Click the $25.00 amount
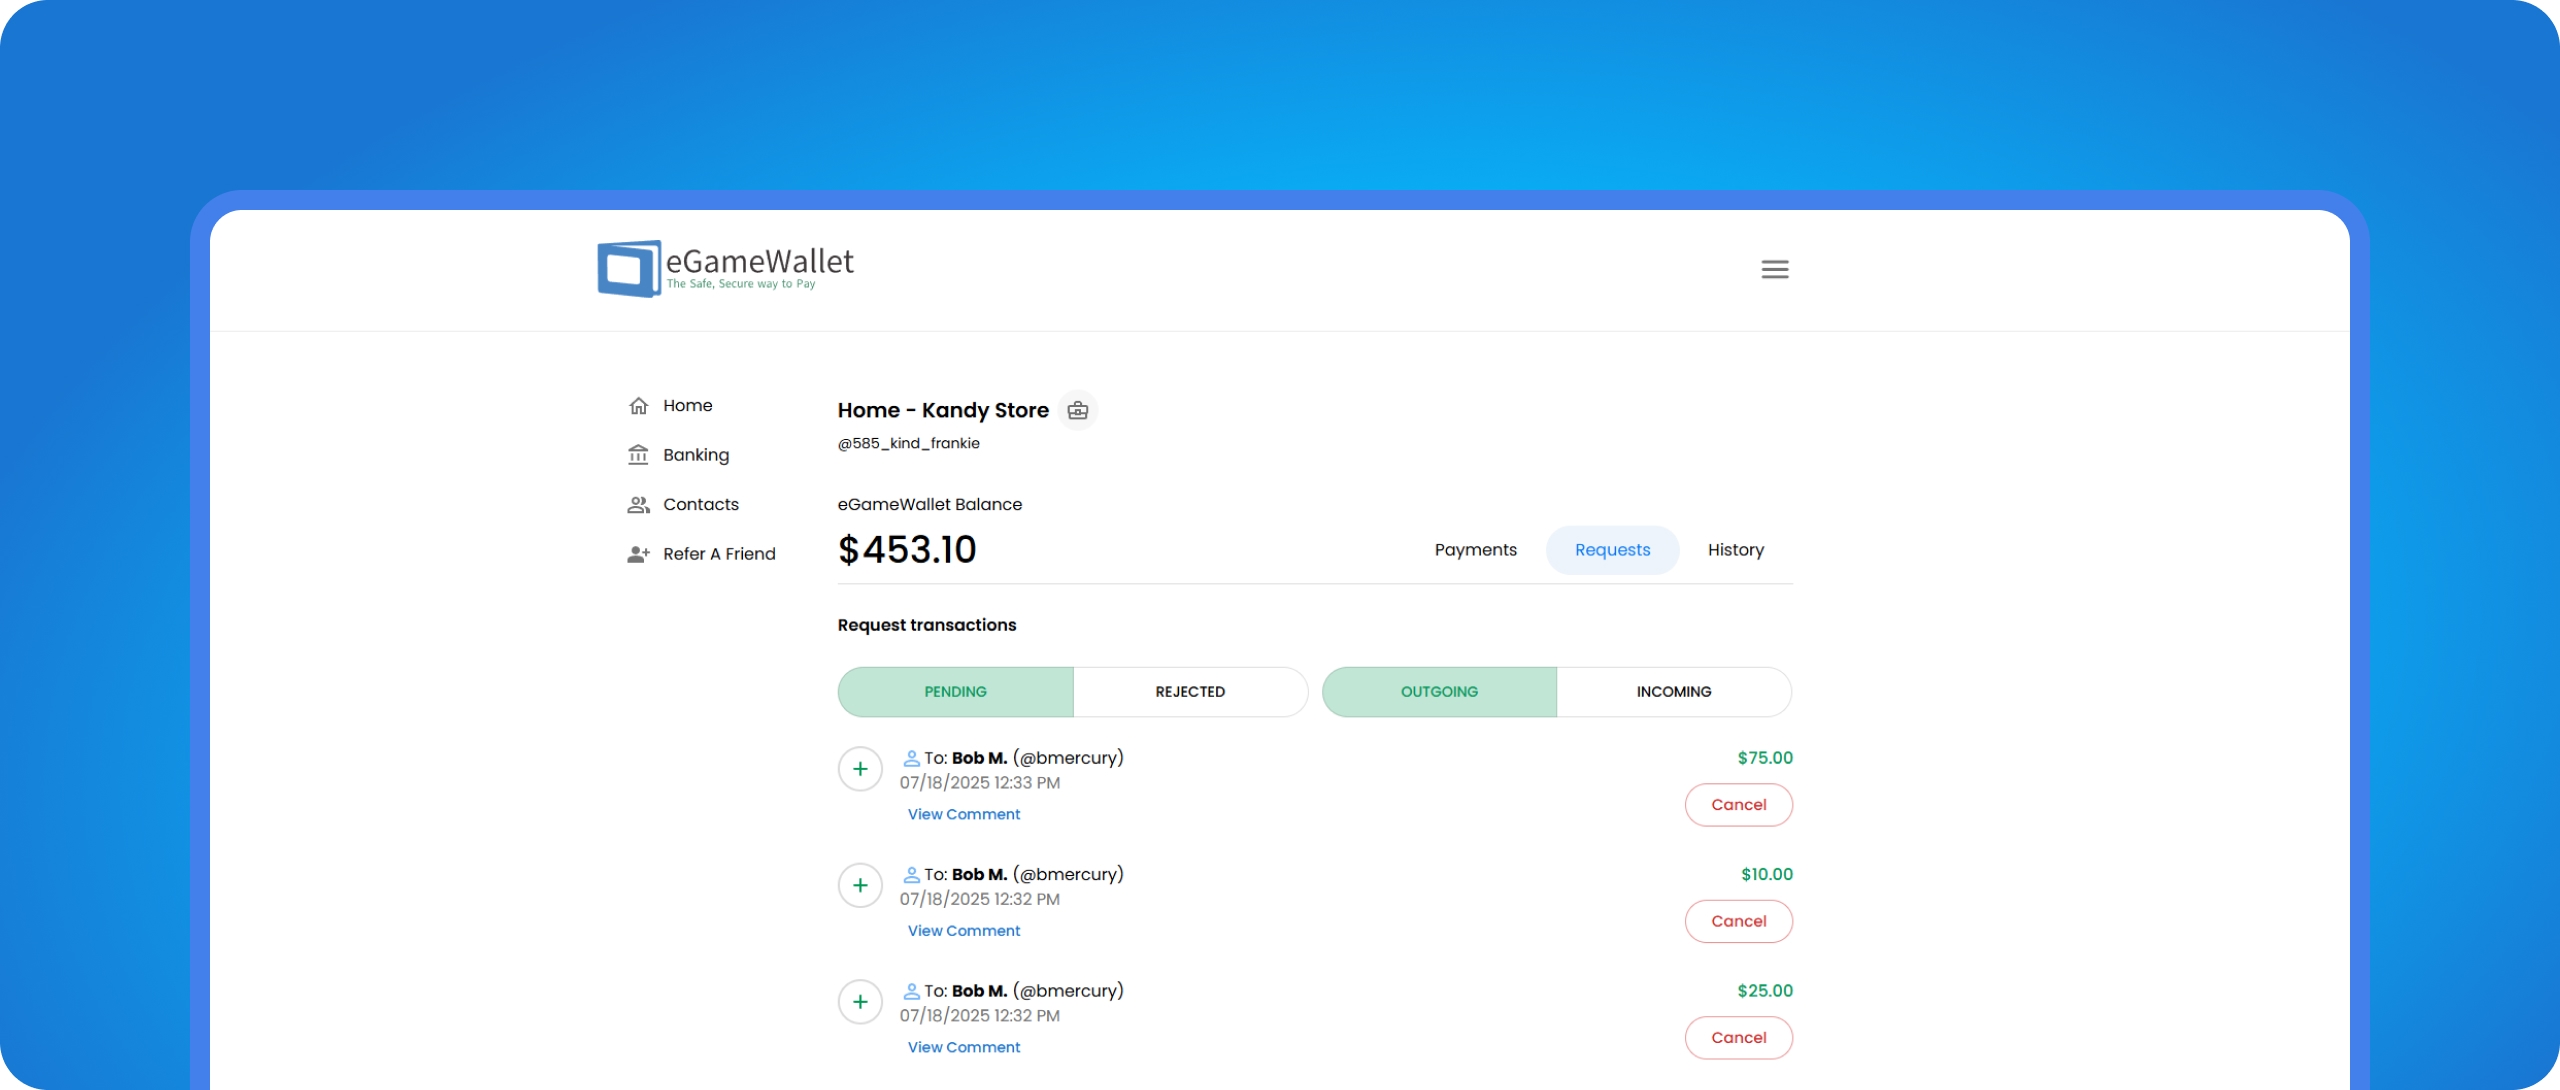Viewport: 2560px width, 1090px height. [x=1765, y=991]
